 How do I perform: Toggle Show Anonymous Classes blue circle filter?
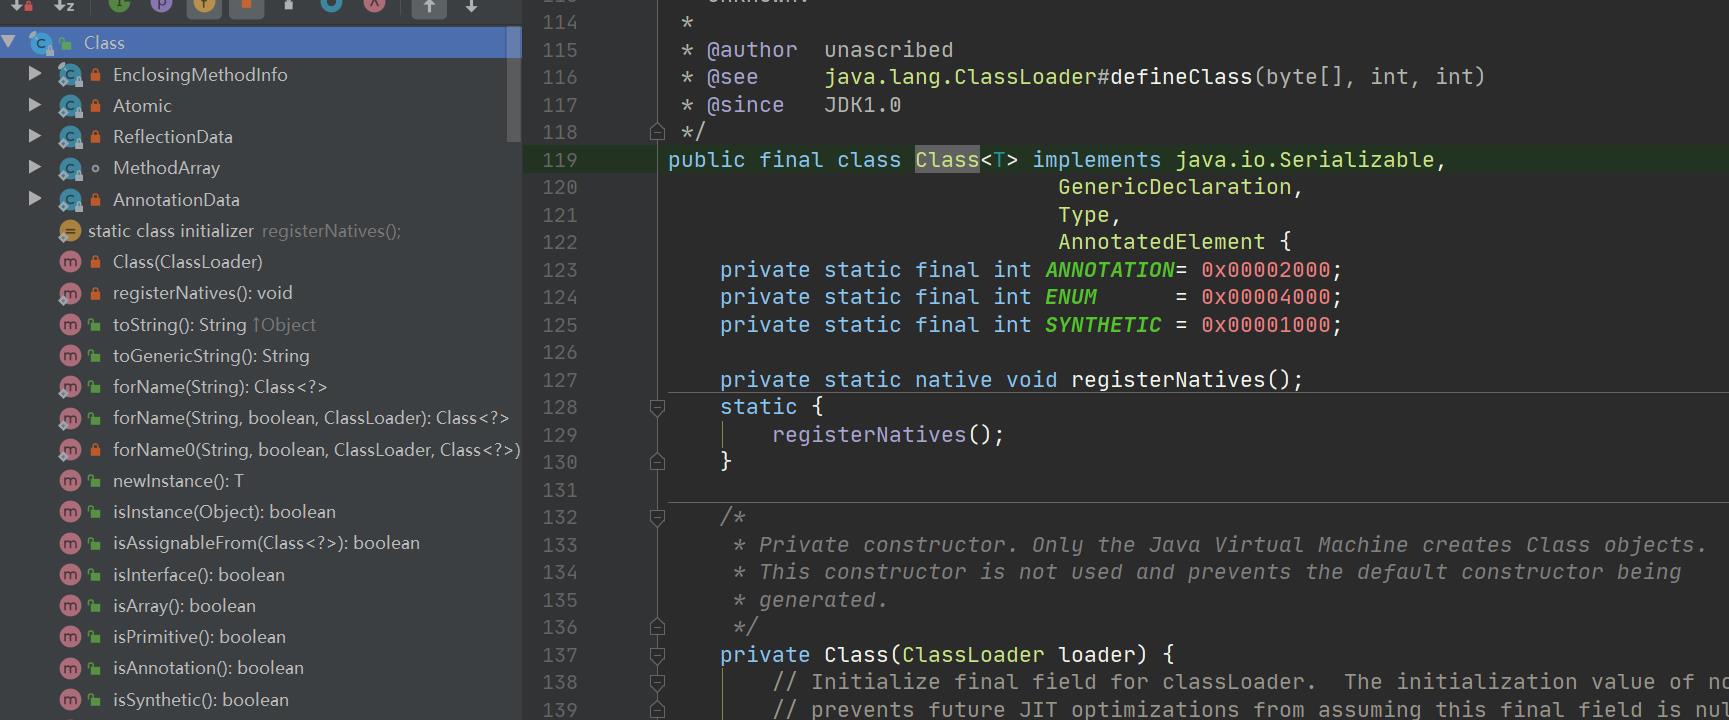331,5
